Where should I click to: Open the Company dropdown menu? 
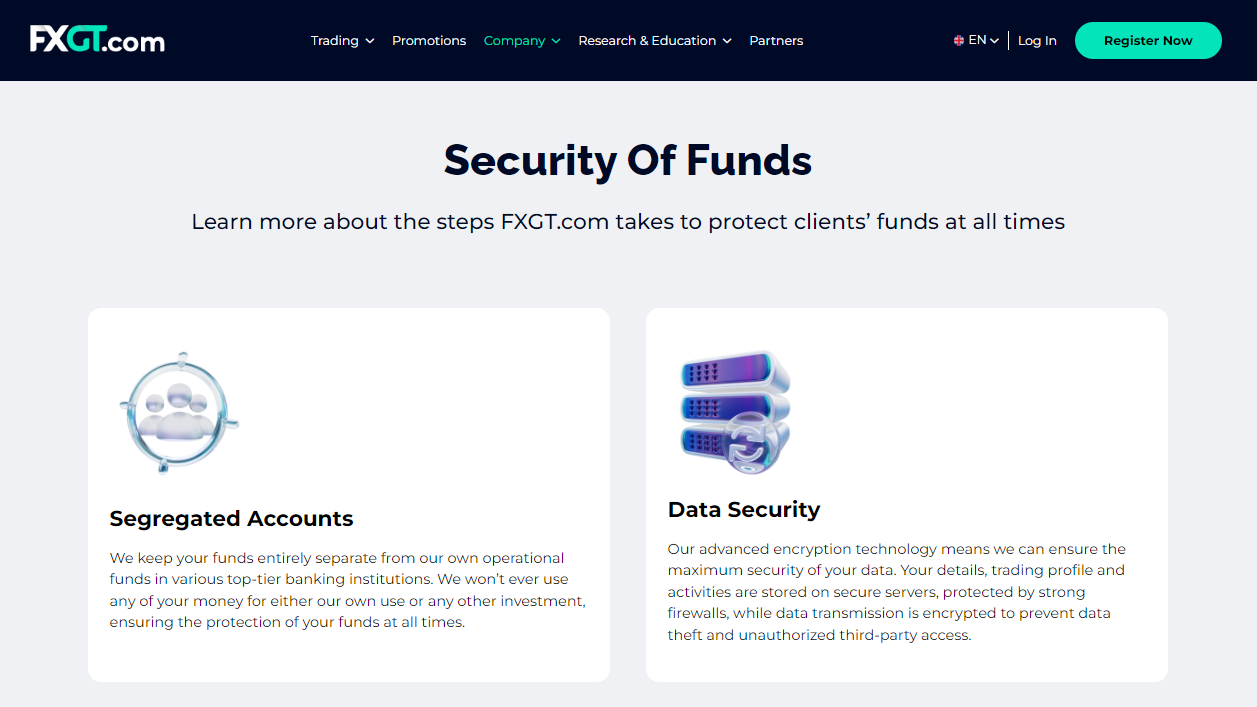[521, 40]
